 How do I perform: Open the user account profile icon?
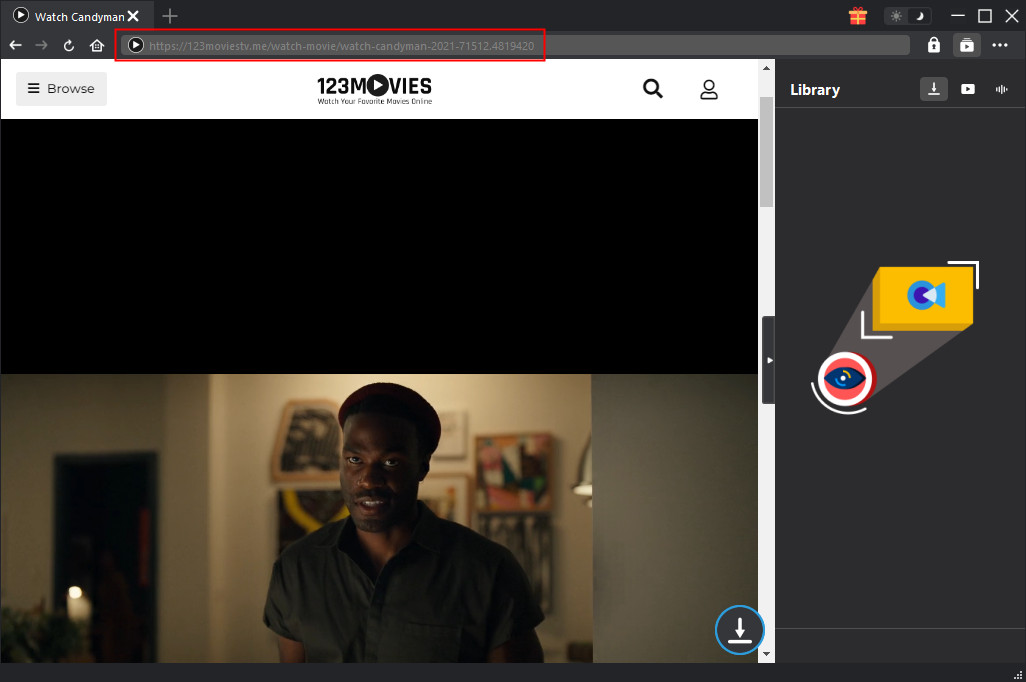tap(709, 89)
